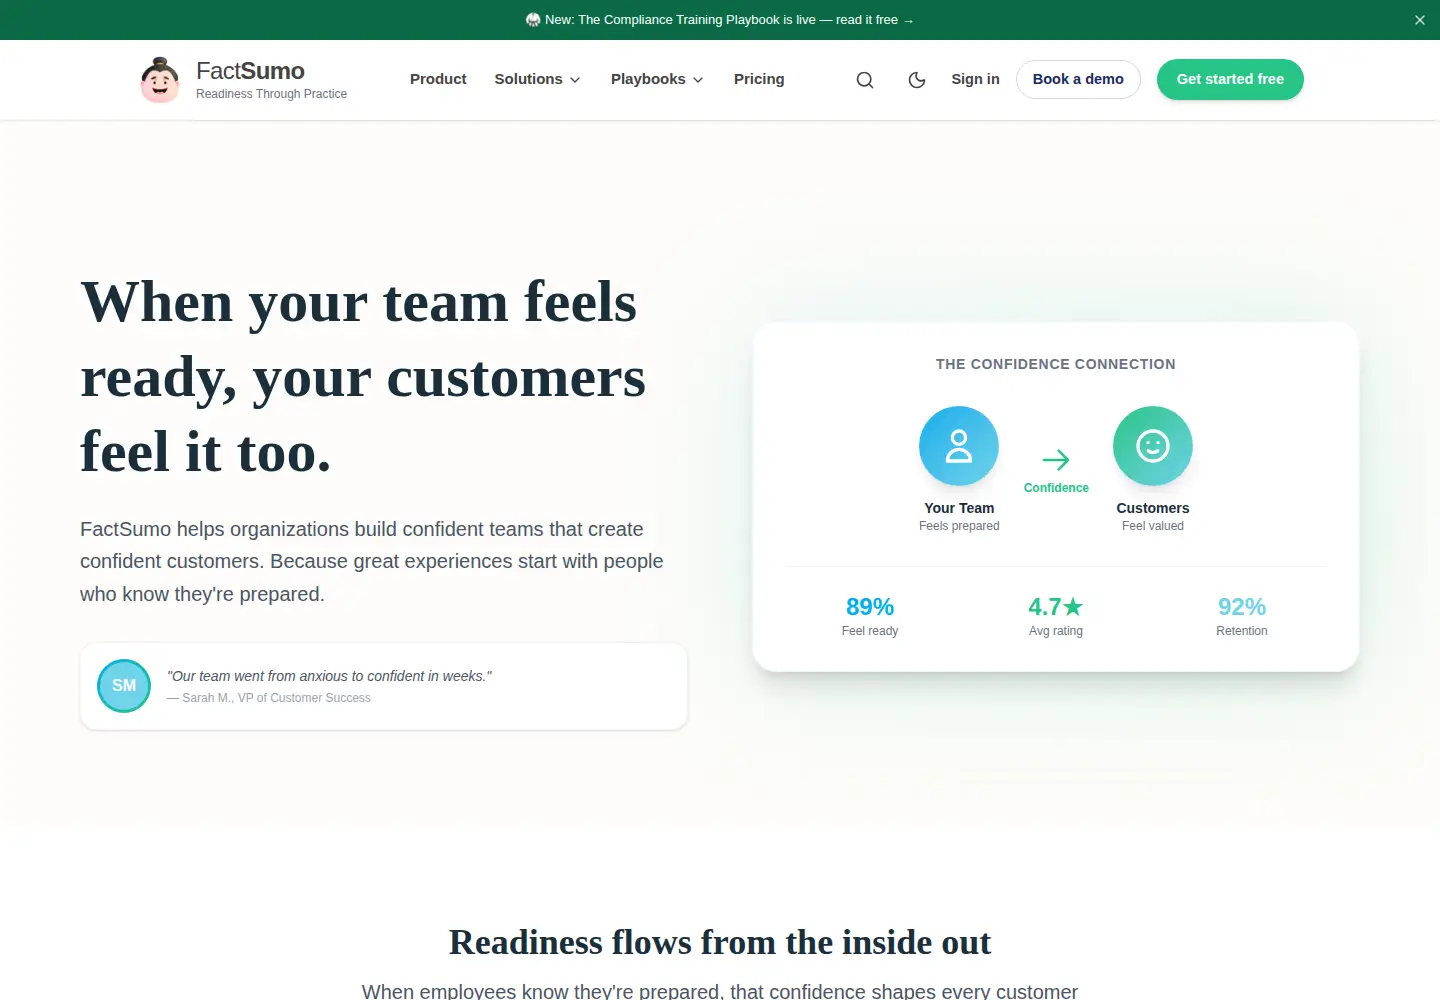The height and width of the screenshot is (1000, 1440).
Task: Dismiss the announcement banner with X
Action: pyautogui.click(x=1420, y=20)
